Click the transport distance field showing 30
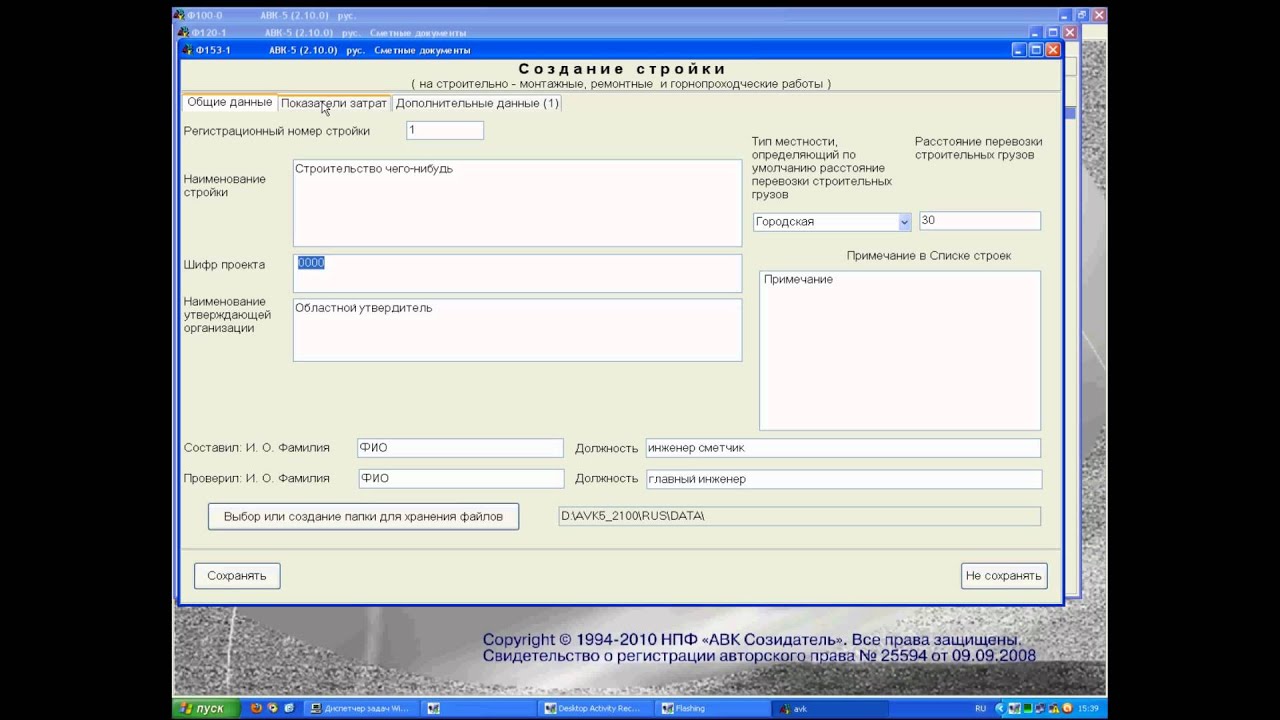1280x720 pixels. pyautogui.click(x=979, y=221)
